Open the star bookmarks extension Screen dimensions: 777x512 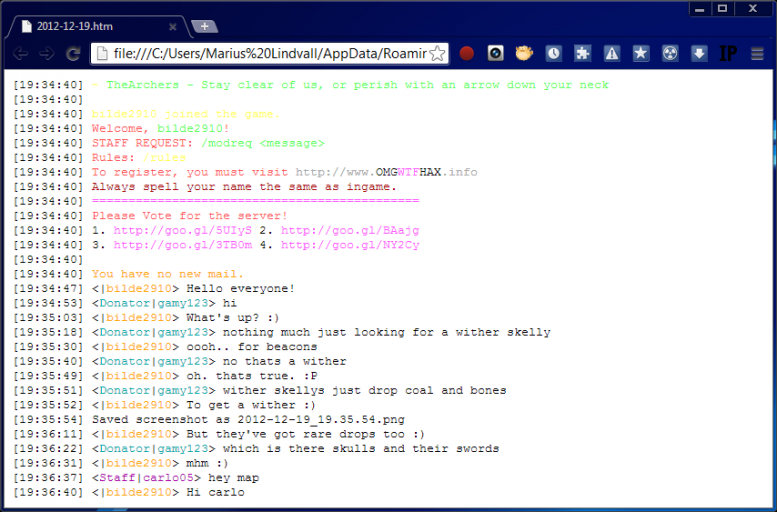click(641, 53)
